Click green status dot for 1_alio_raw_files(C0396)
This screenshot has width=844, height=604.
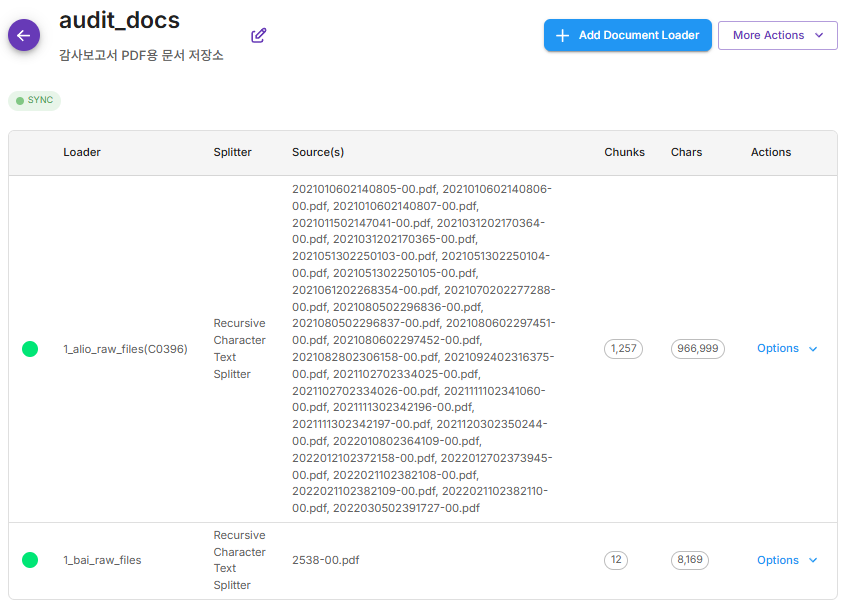click(x=30, y=349)
